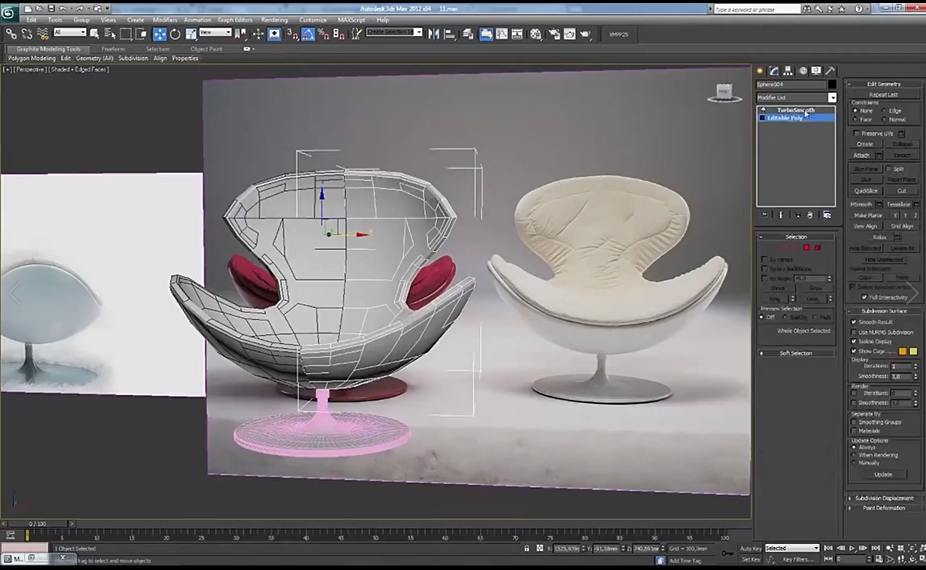Screen dimensions: 926x570
Task: Click the 3ds Max application logo button
Action: (8, 12)
